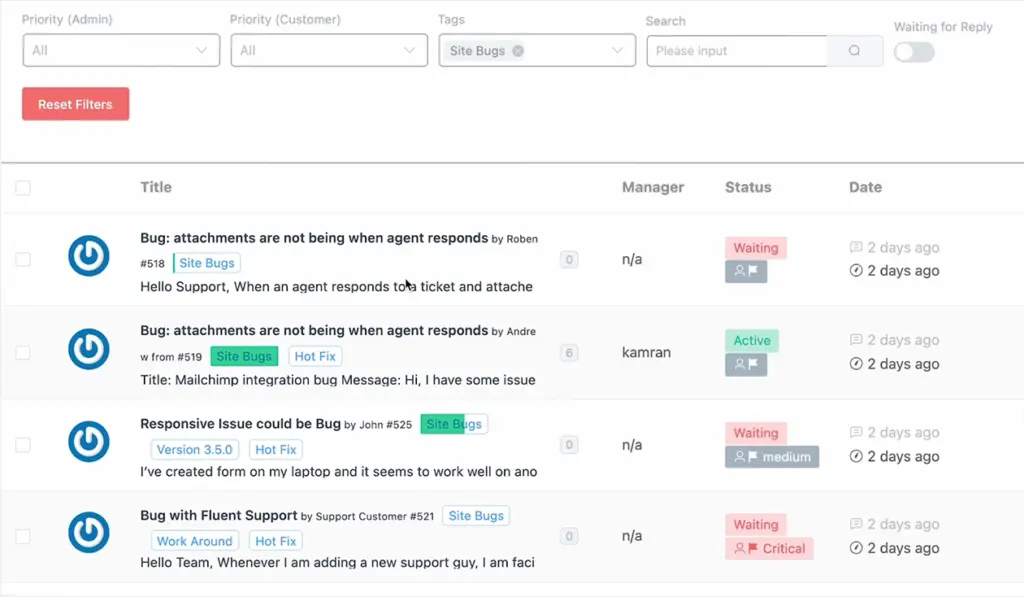The height and width of the screenshot is (597, 1024).
Task: Click the search magnifier icon button
Action: (x=854, y=51)
